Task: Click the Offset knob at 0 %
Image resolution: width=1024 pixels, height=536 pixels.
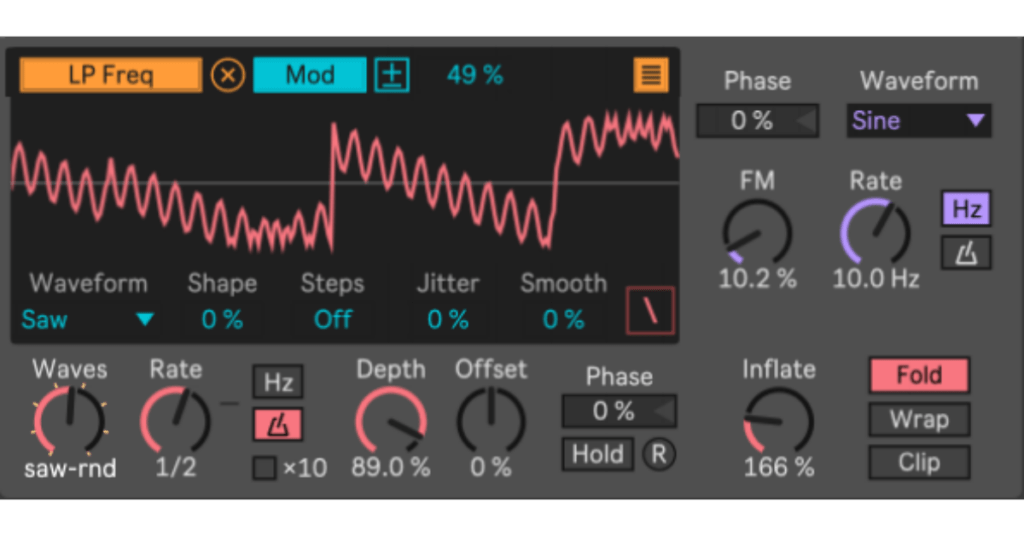Action: pyautogui.click(x=490, y=419)
